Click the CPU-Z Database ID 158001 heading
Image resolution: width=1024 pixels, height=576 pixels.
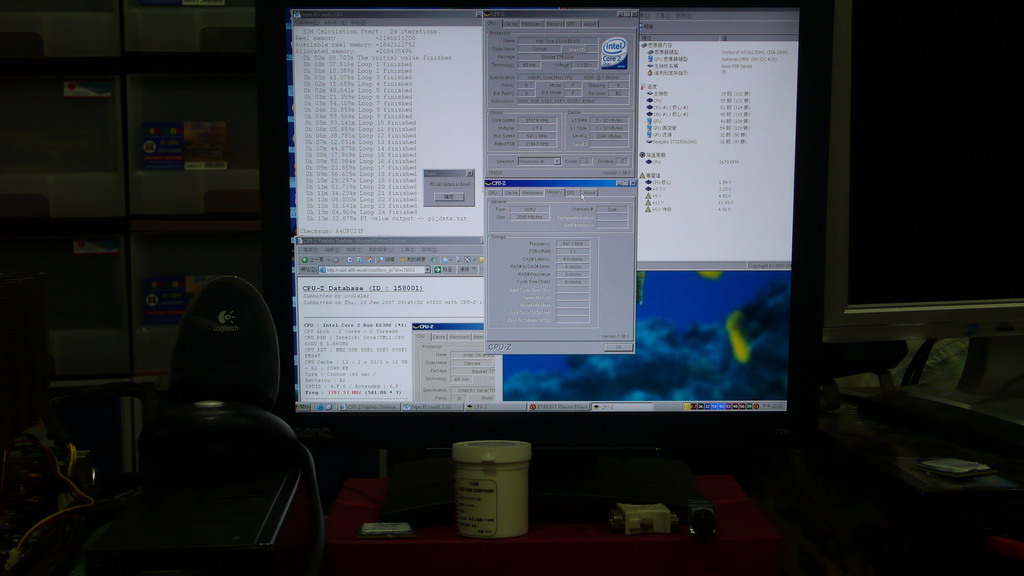pos(362,288)
